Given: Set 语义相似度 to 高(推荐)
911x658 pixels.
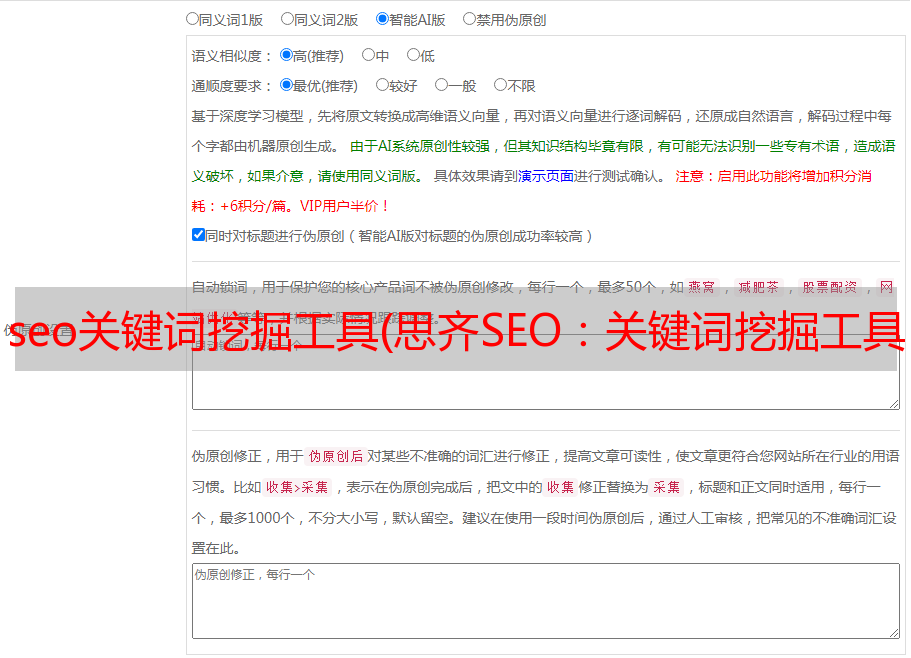Looking at the screenshot, I should pos(287,55).
